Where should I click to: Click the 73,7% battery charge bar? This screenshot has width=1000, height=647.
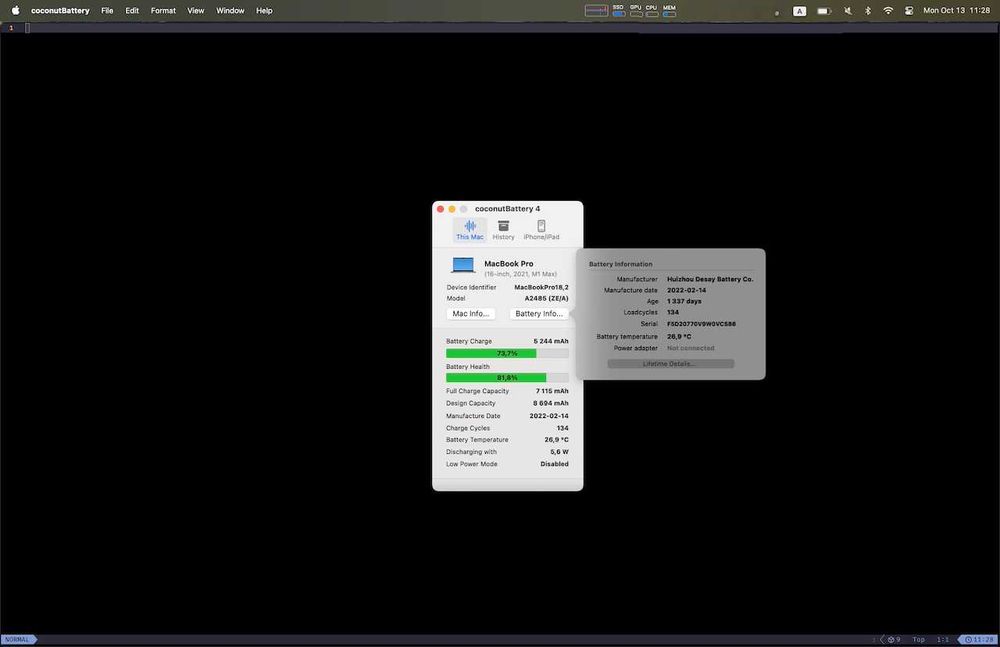(x=507, y=353)
